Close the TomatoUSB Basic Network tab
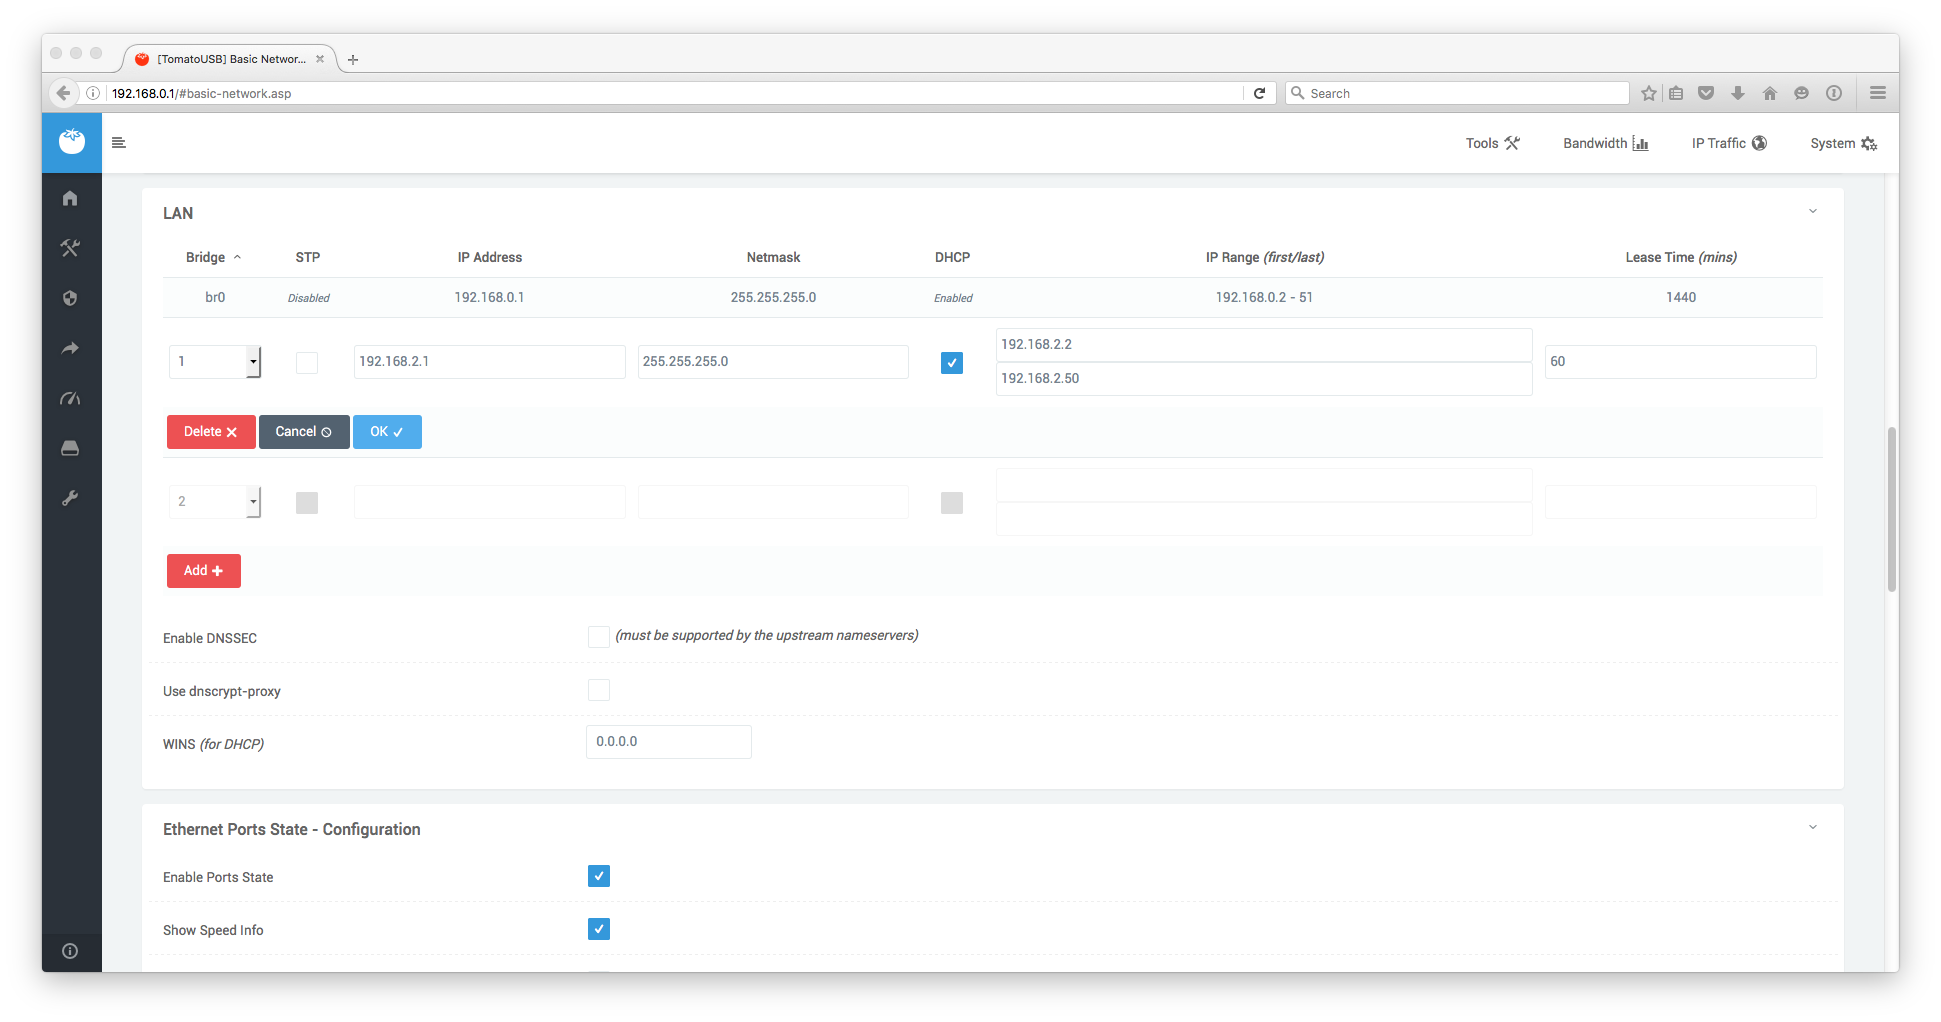Viewport: 1941px width, 1022px height. coord(320,59)
